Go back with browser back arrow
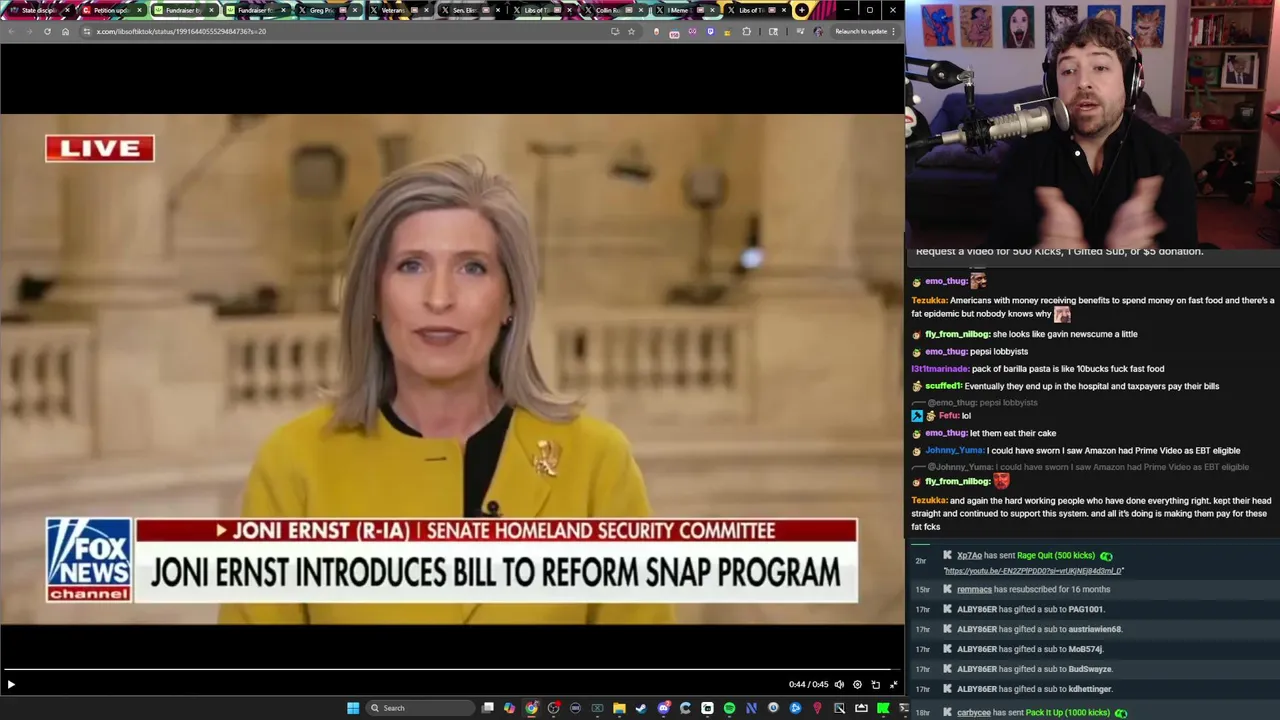 [11, 31]
